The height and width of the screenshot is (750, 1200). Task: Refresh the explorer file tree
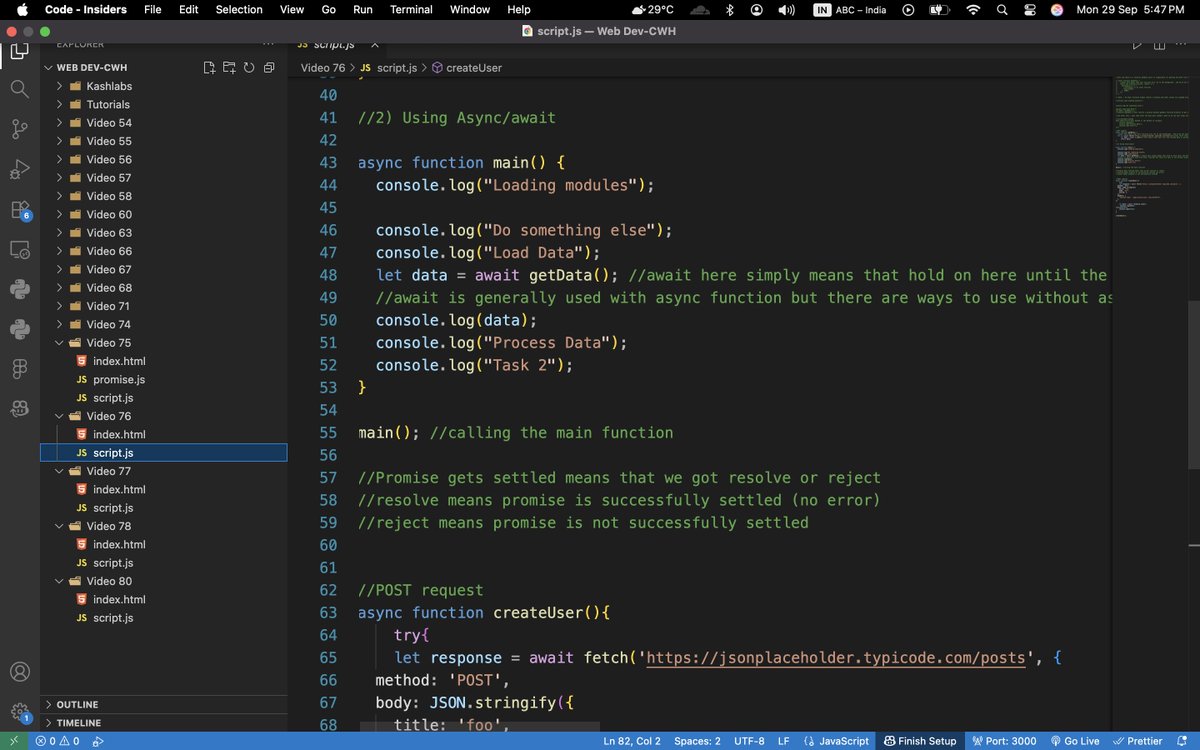[249, 67]
